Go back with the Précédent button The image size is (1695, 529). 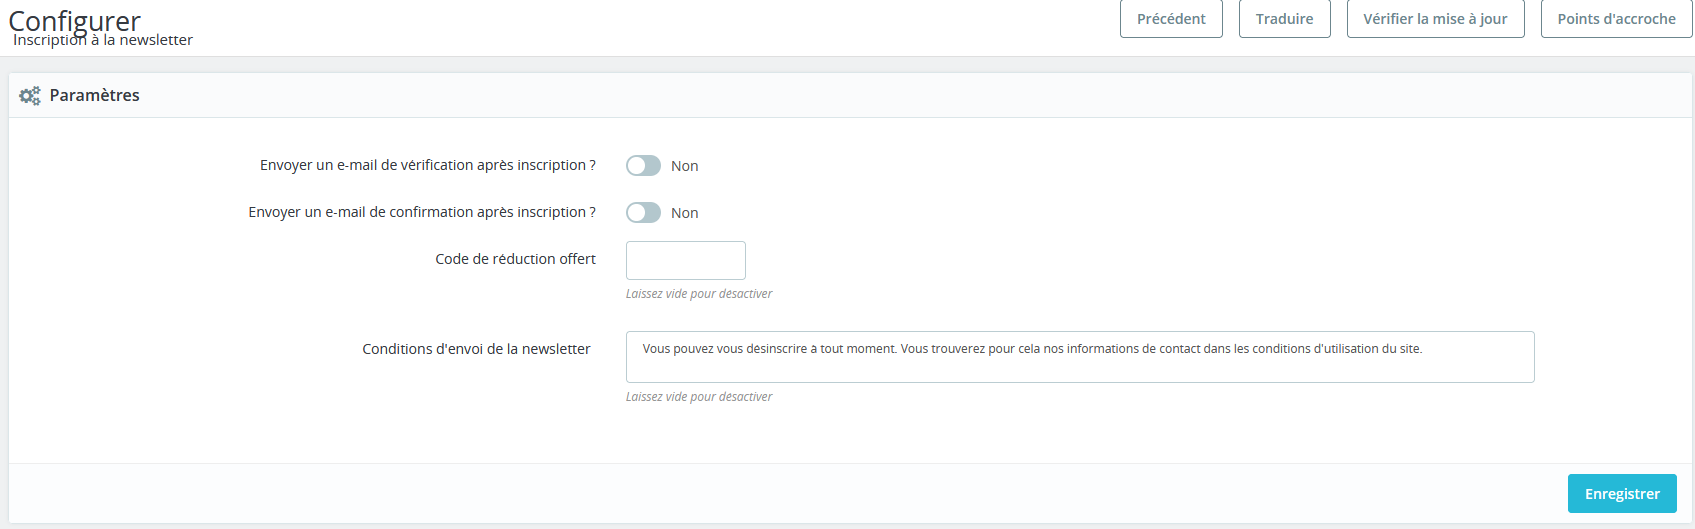pos(1171,19)
